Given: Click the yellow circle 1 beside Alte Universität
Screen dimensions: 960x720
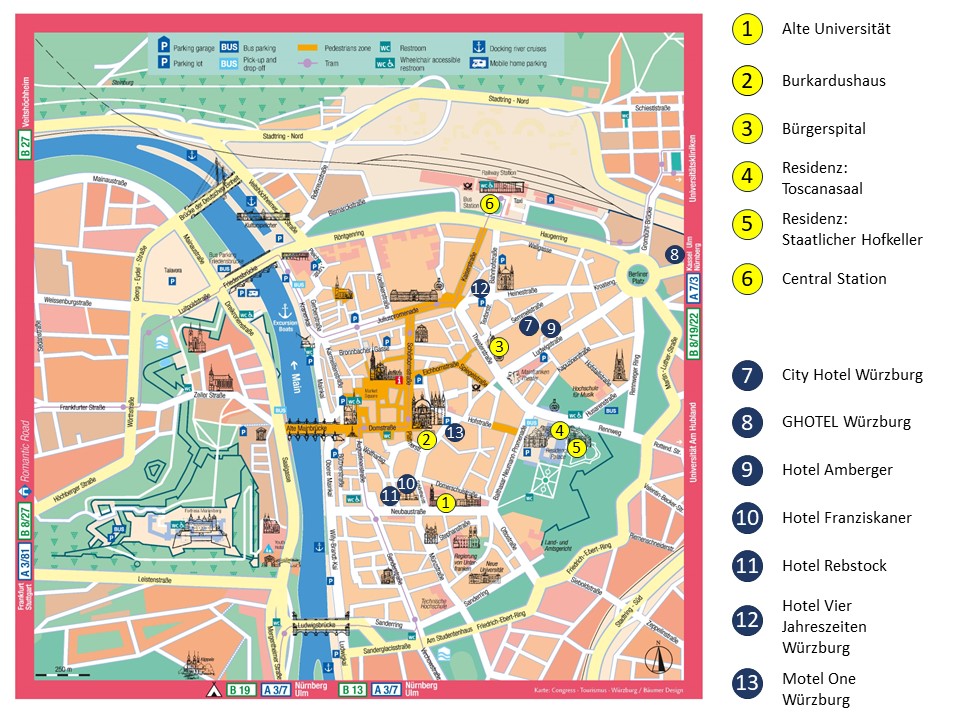Looking at the screenshot, I should pos(746,29).
